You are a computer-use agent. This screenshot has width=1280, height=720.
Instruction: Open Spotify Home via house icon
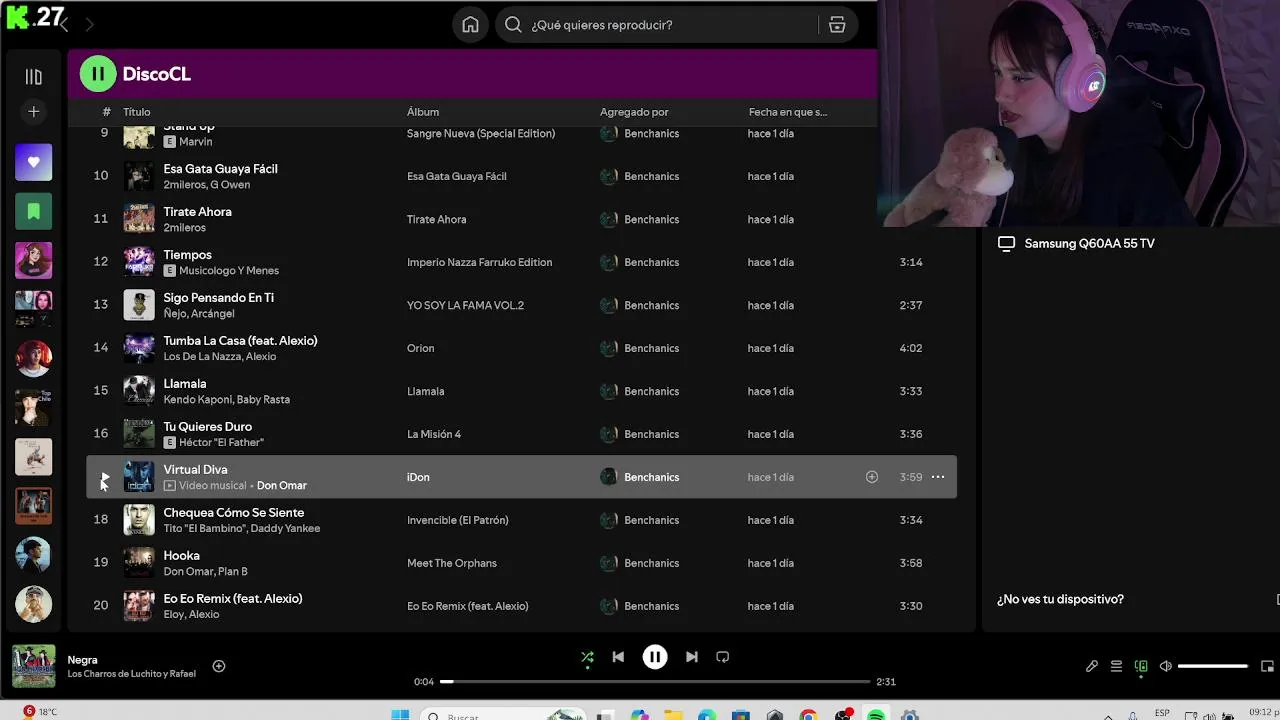(x=470, y=25)
